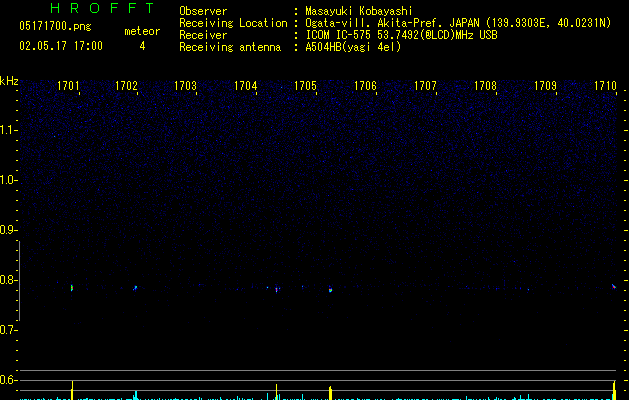Viewport: 629px width, 400px height.
Task: Click the date stamp 02.05.17 17:00
Action: tap(61, 46)
